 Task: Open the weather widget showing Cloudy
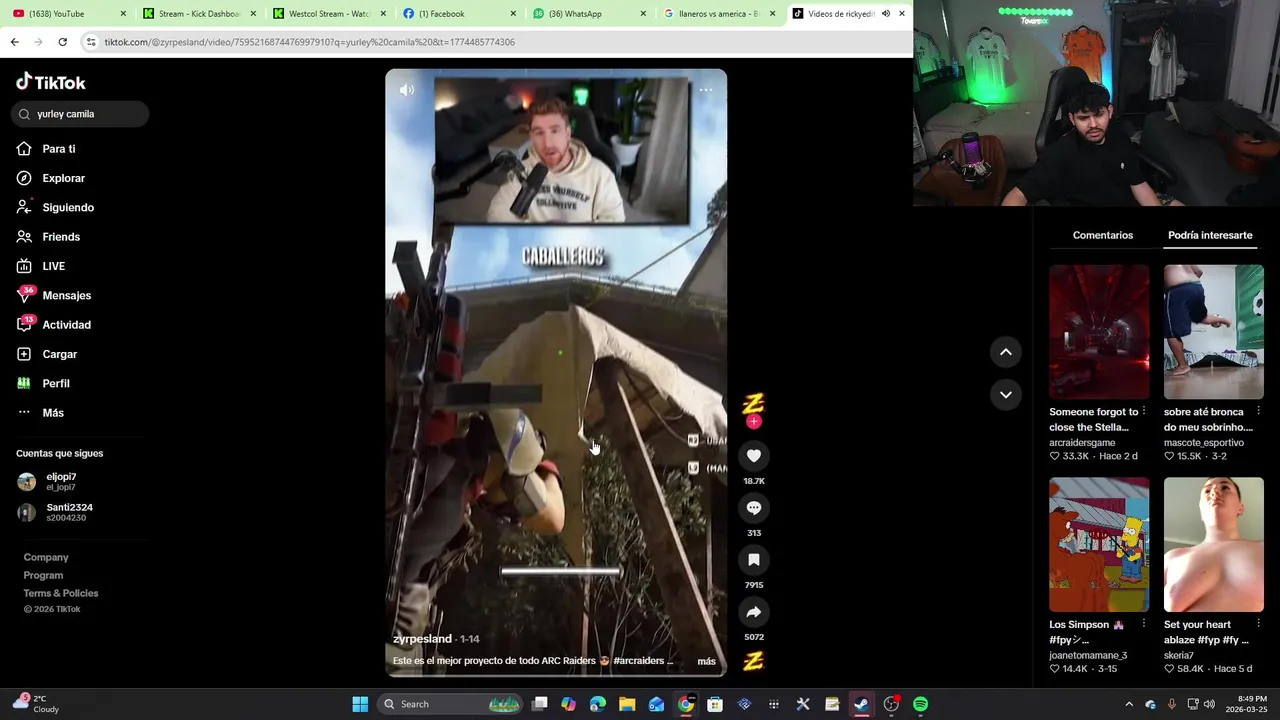[x=36, y=704]
